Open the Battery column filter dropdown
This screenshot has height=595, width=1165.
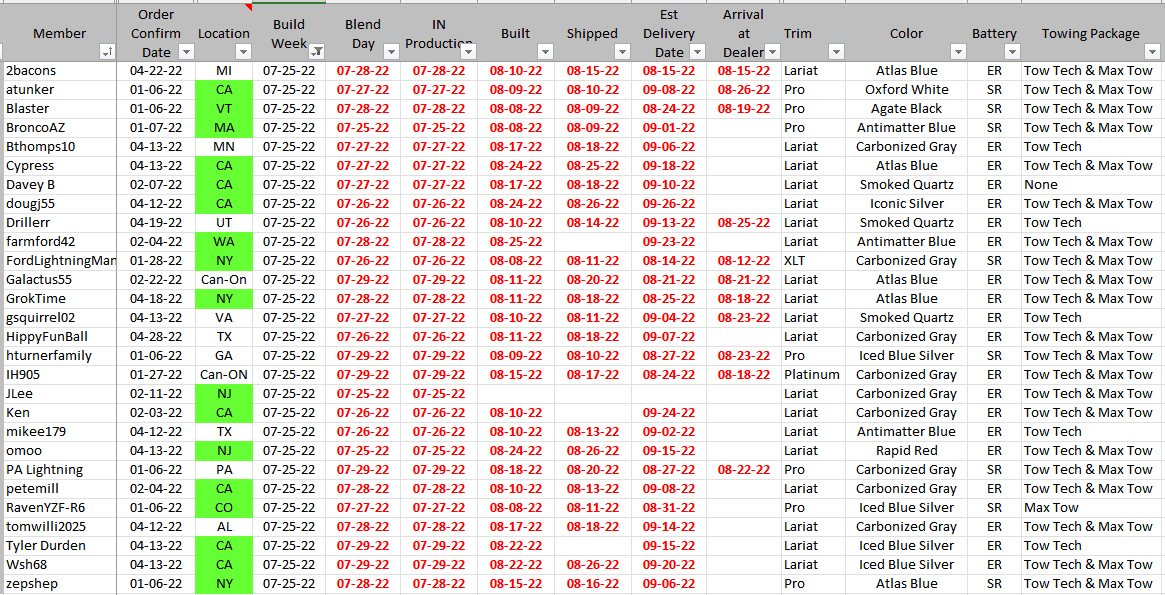[x=1011, y=52]
